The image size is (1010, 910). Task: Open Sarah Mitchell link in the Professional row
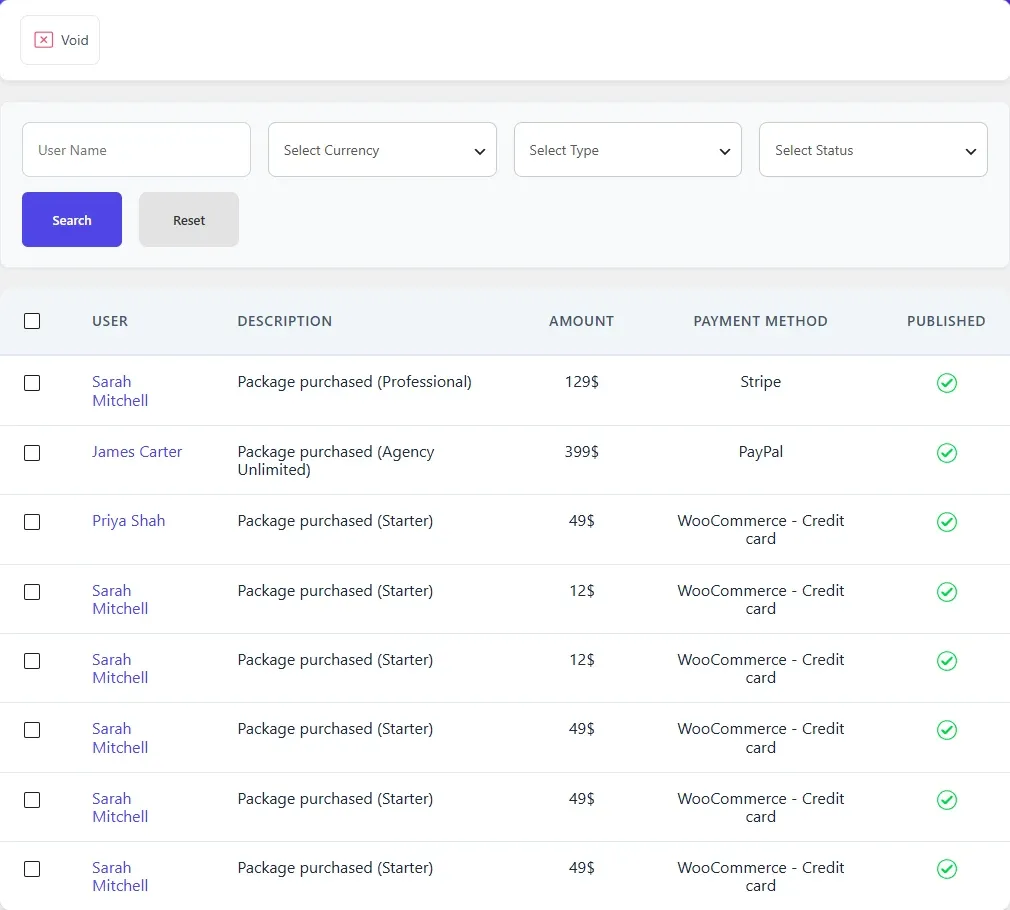(120, 391)
